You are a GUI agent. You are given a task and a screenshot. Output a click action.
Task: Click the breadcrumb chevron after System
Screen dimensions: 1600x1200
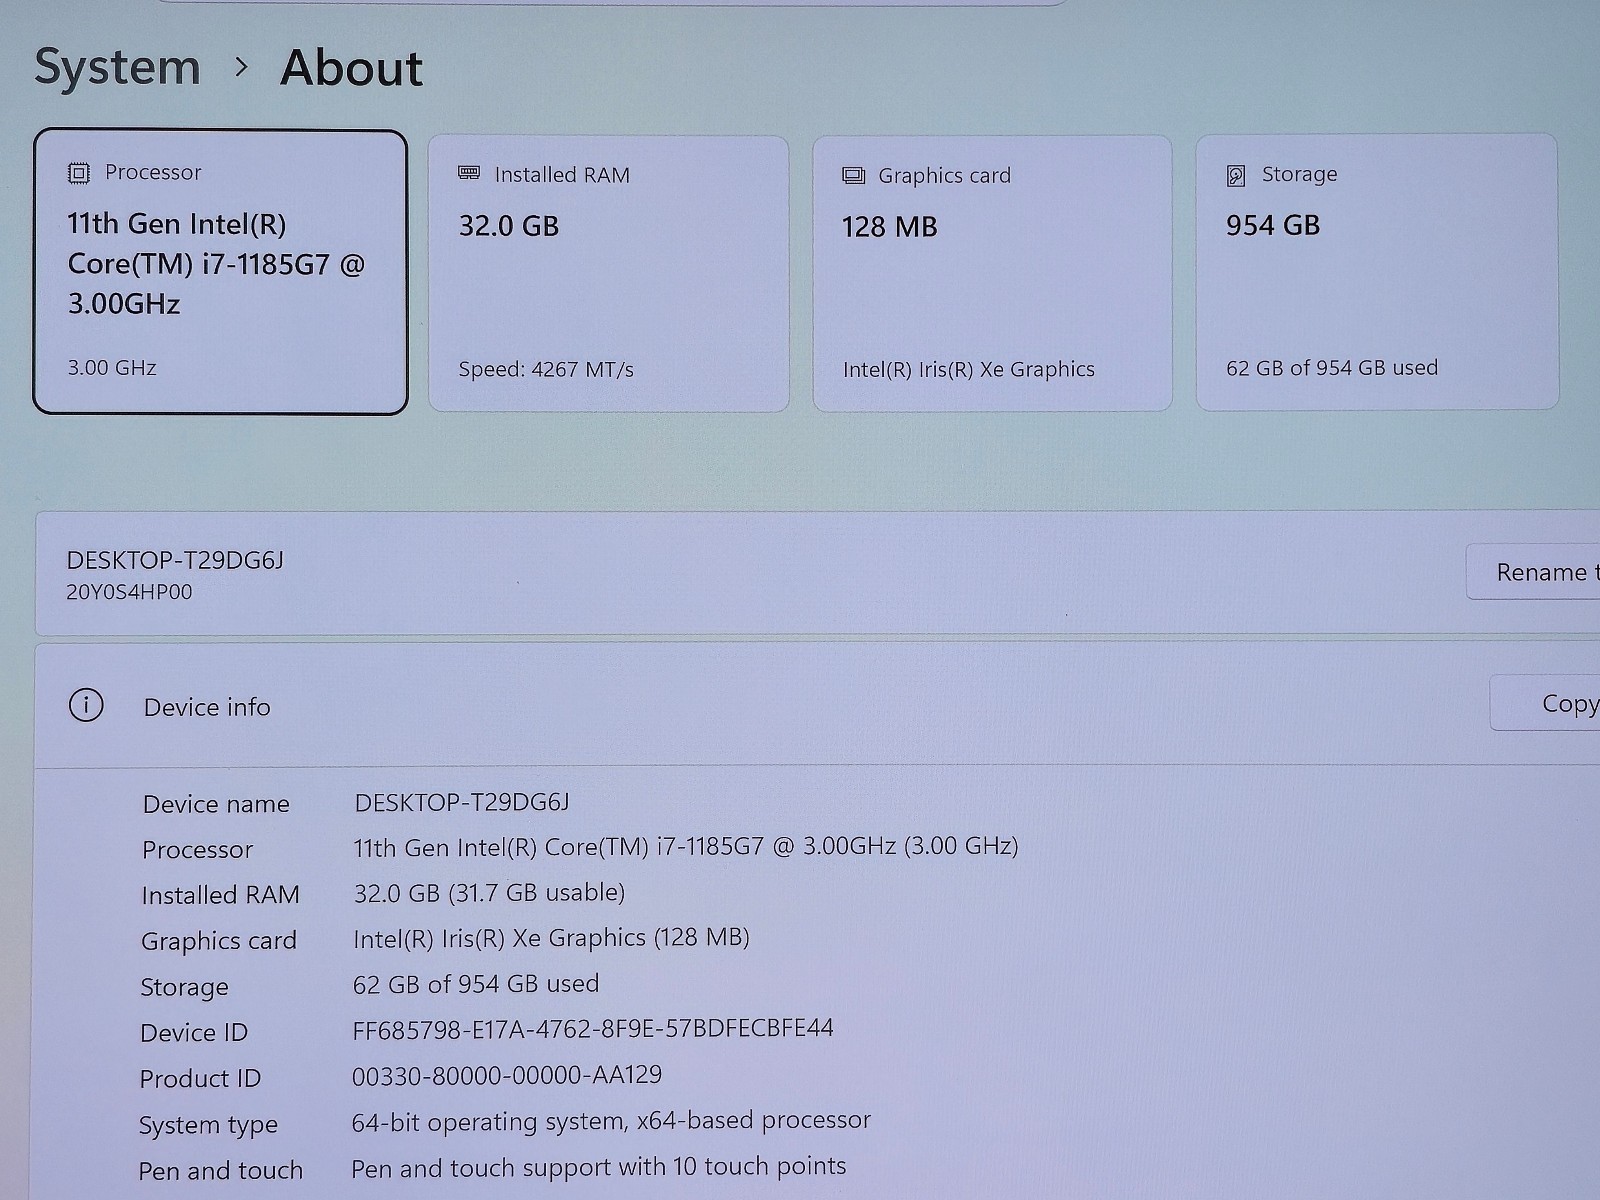241,67
